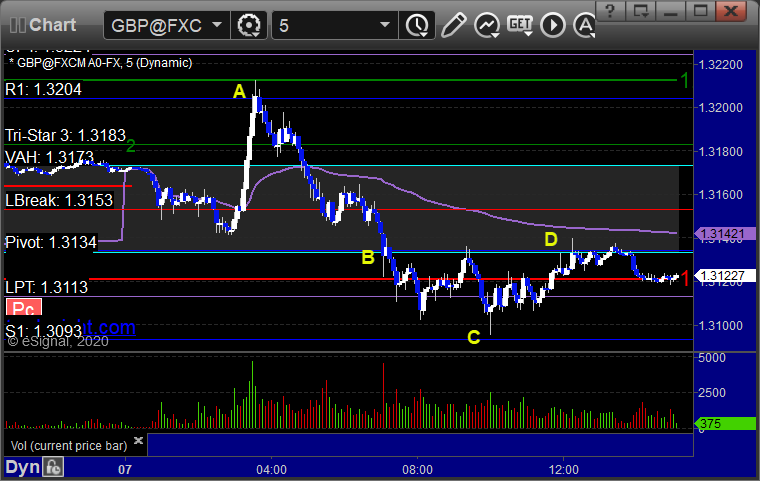Click the Vol (current price bar) label
Viewport: 760px width, 481px height.
click(x=69, y=445)
